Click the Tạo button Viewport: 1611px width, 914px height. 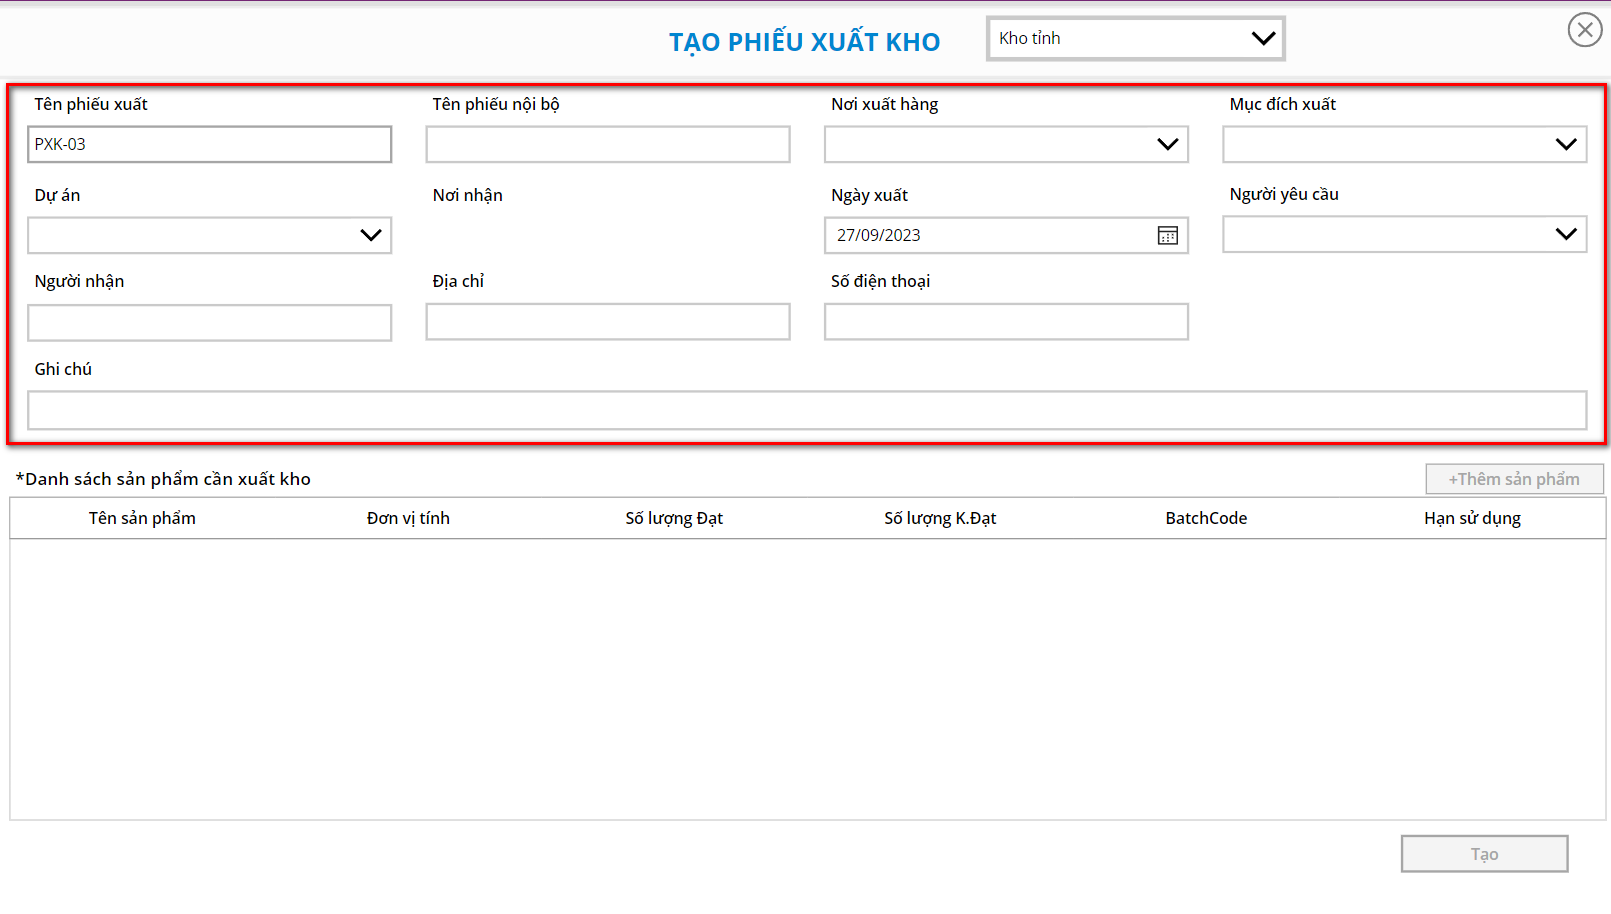point(1484,854)
